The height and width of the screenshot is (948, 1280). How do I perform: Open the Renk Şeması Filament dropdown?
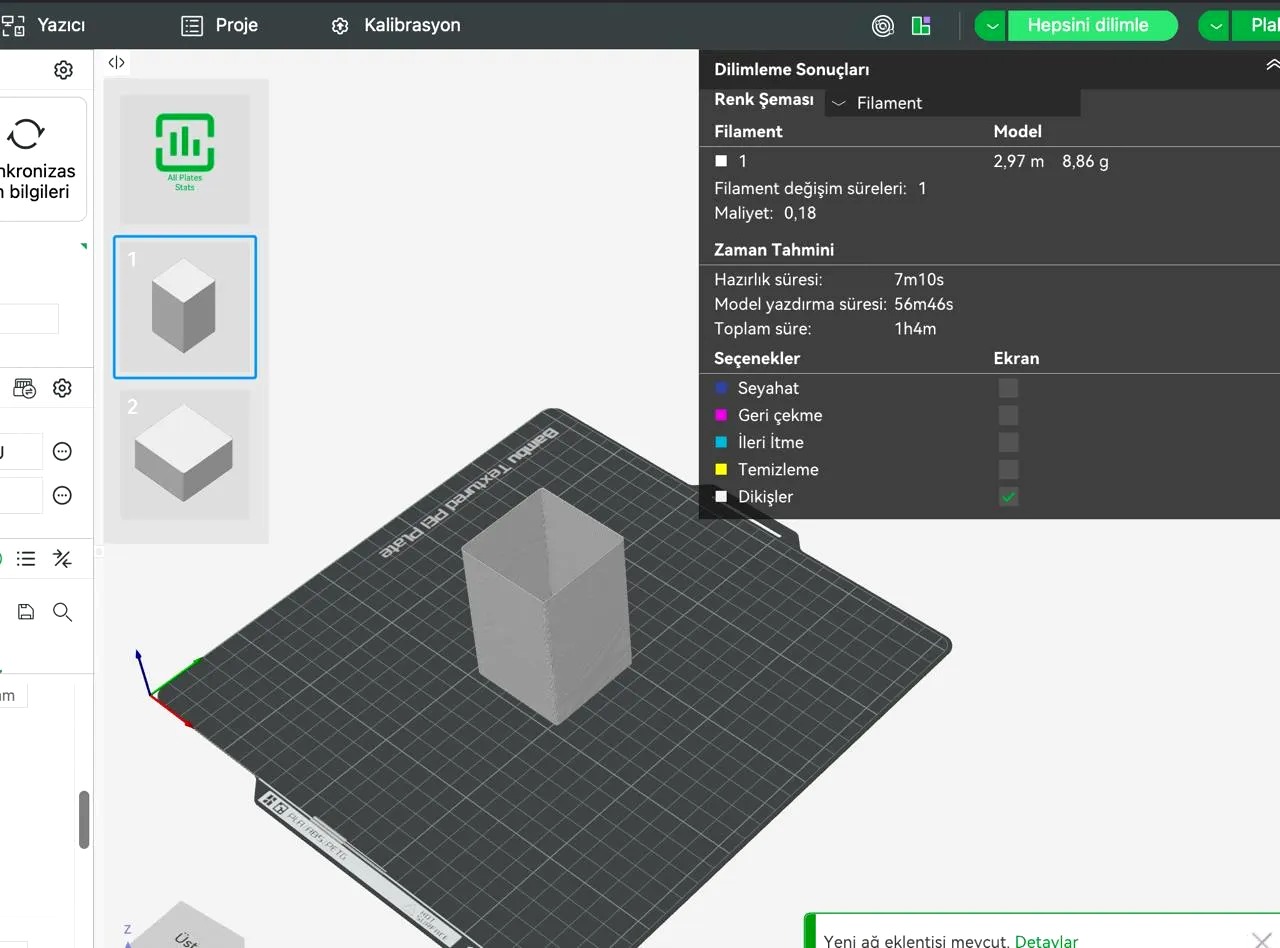click(x=952, y=102)
